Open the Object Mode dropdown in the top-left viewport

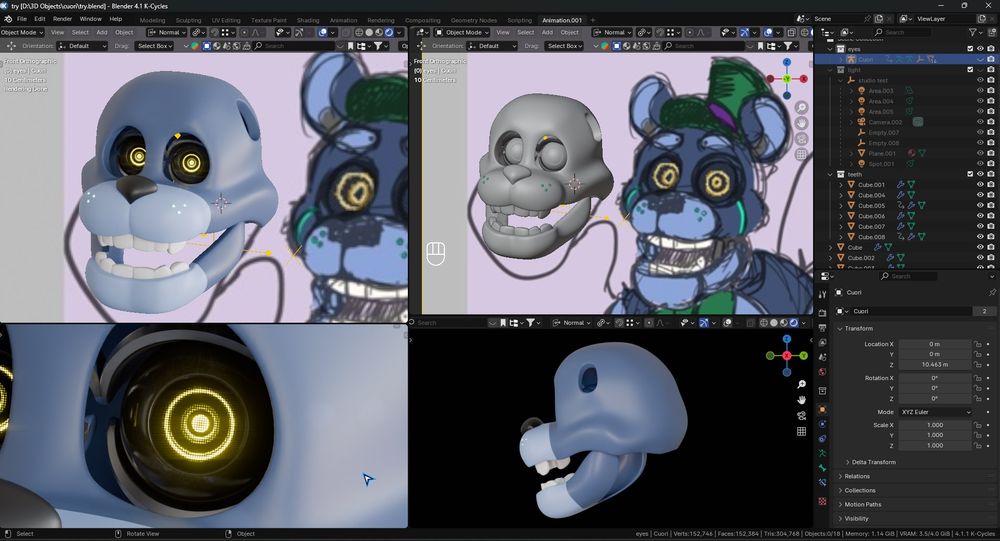22,33
